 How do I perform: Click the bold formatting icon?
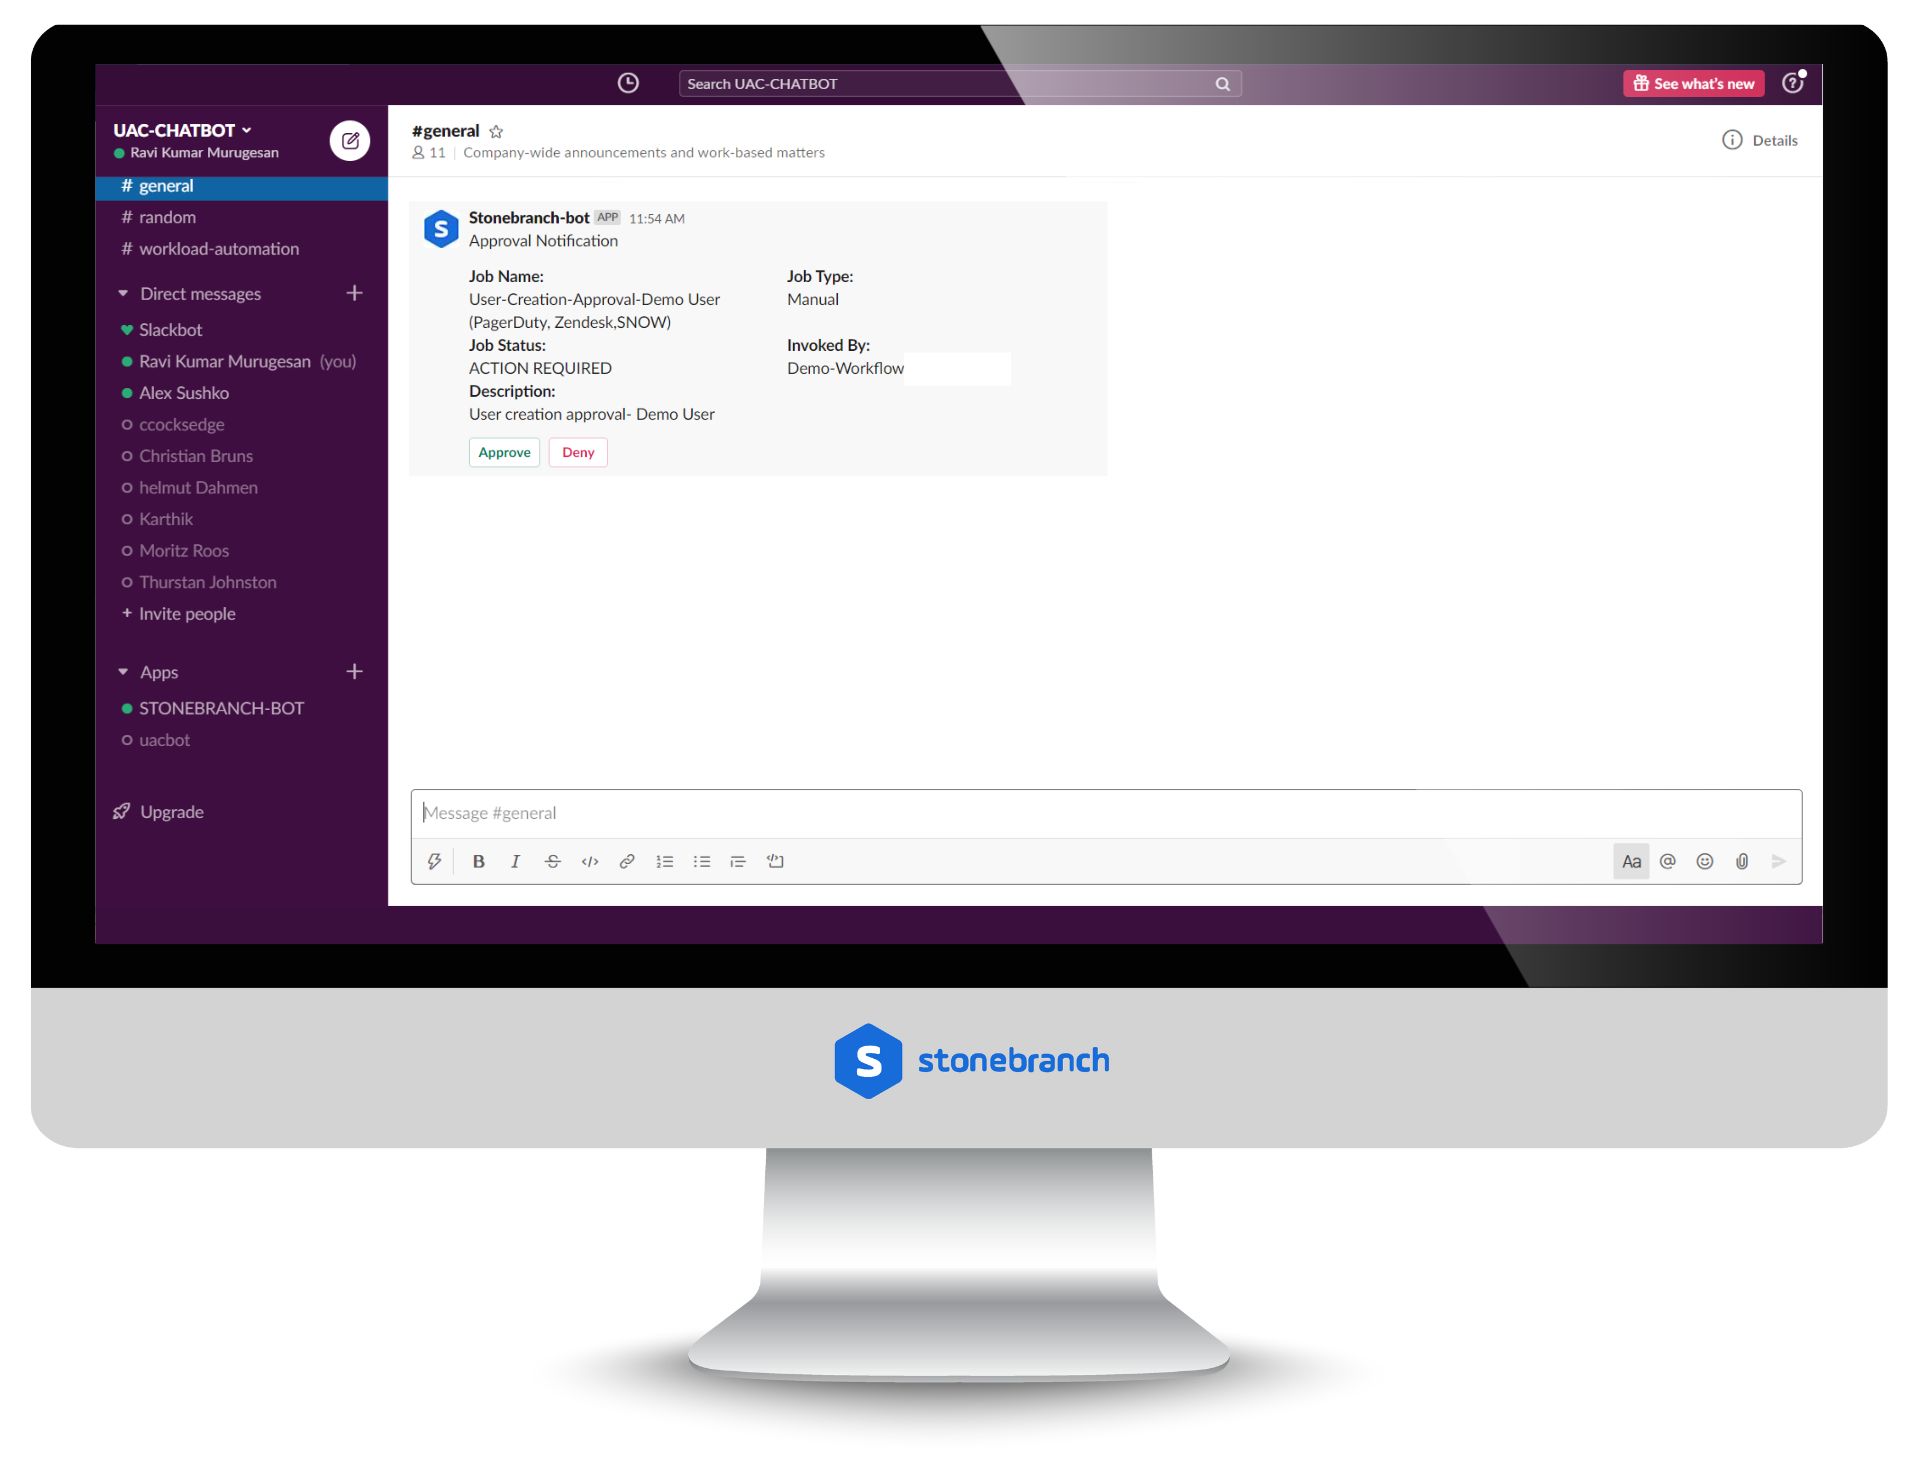pyautogui.click(x=480, y=860)
